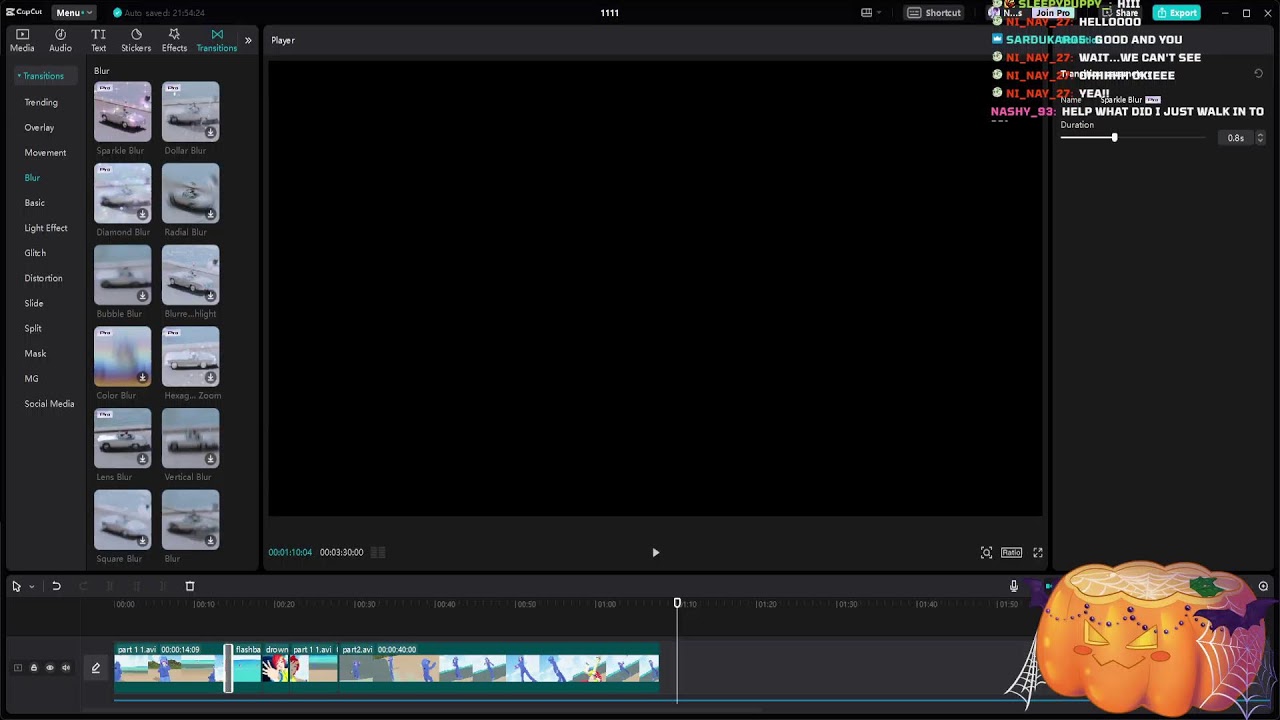Screen dimensions: 1280x720
Task: Select the MG category
Action: point(31,379)
